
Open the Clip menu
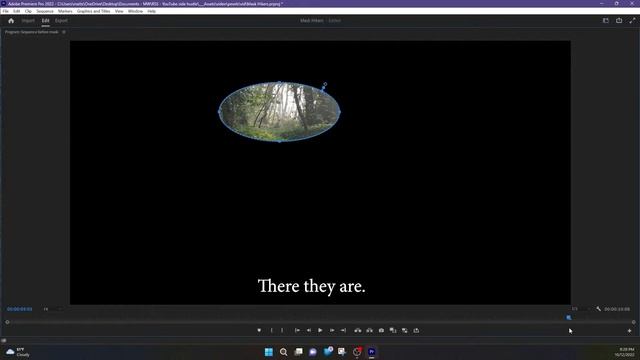click(28, 11)
